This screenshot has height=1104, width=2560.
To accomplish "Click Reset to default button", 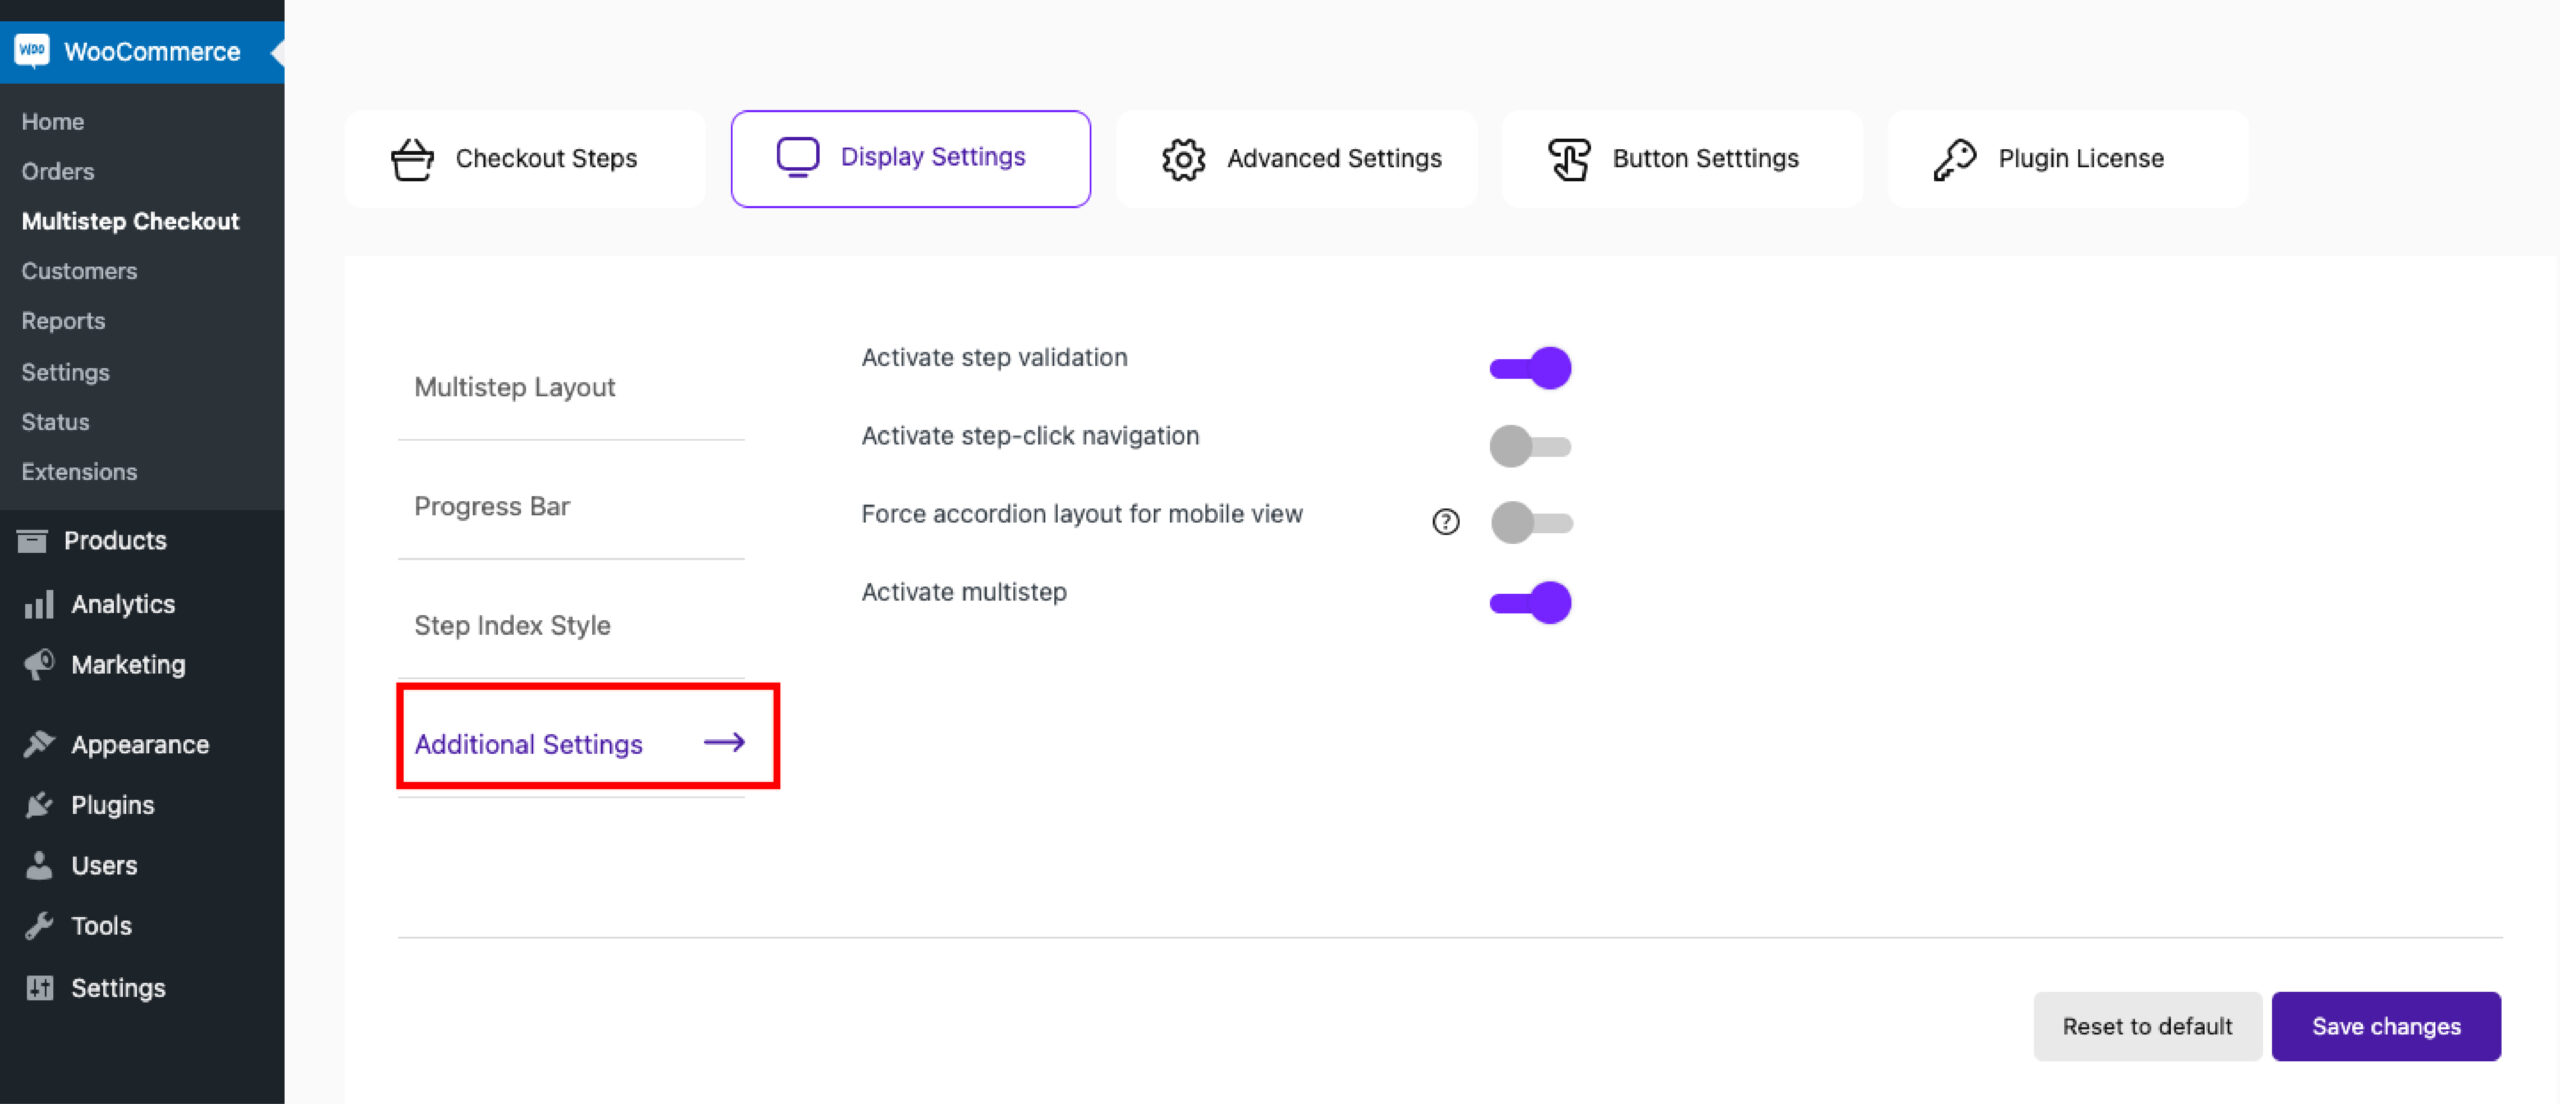I will click(x=2147, y=1026).
